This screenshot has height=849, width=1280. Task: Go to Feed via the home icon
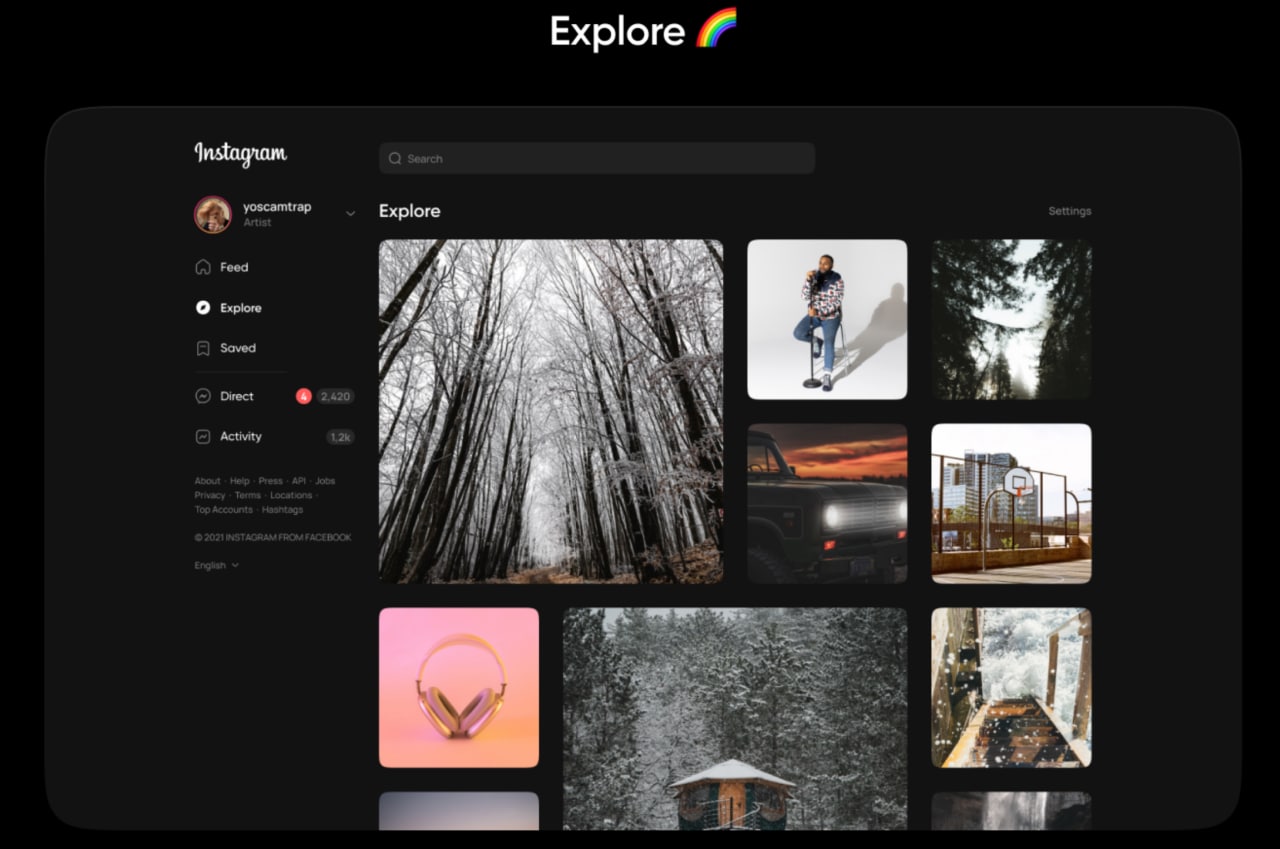coord(203,267)
